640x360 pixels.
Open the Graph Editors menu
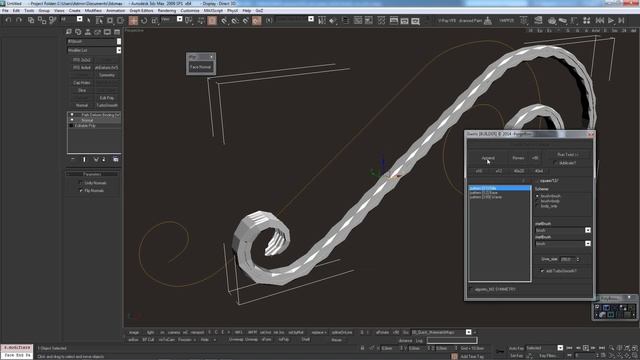point(141,11)
